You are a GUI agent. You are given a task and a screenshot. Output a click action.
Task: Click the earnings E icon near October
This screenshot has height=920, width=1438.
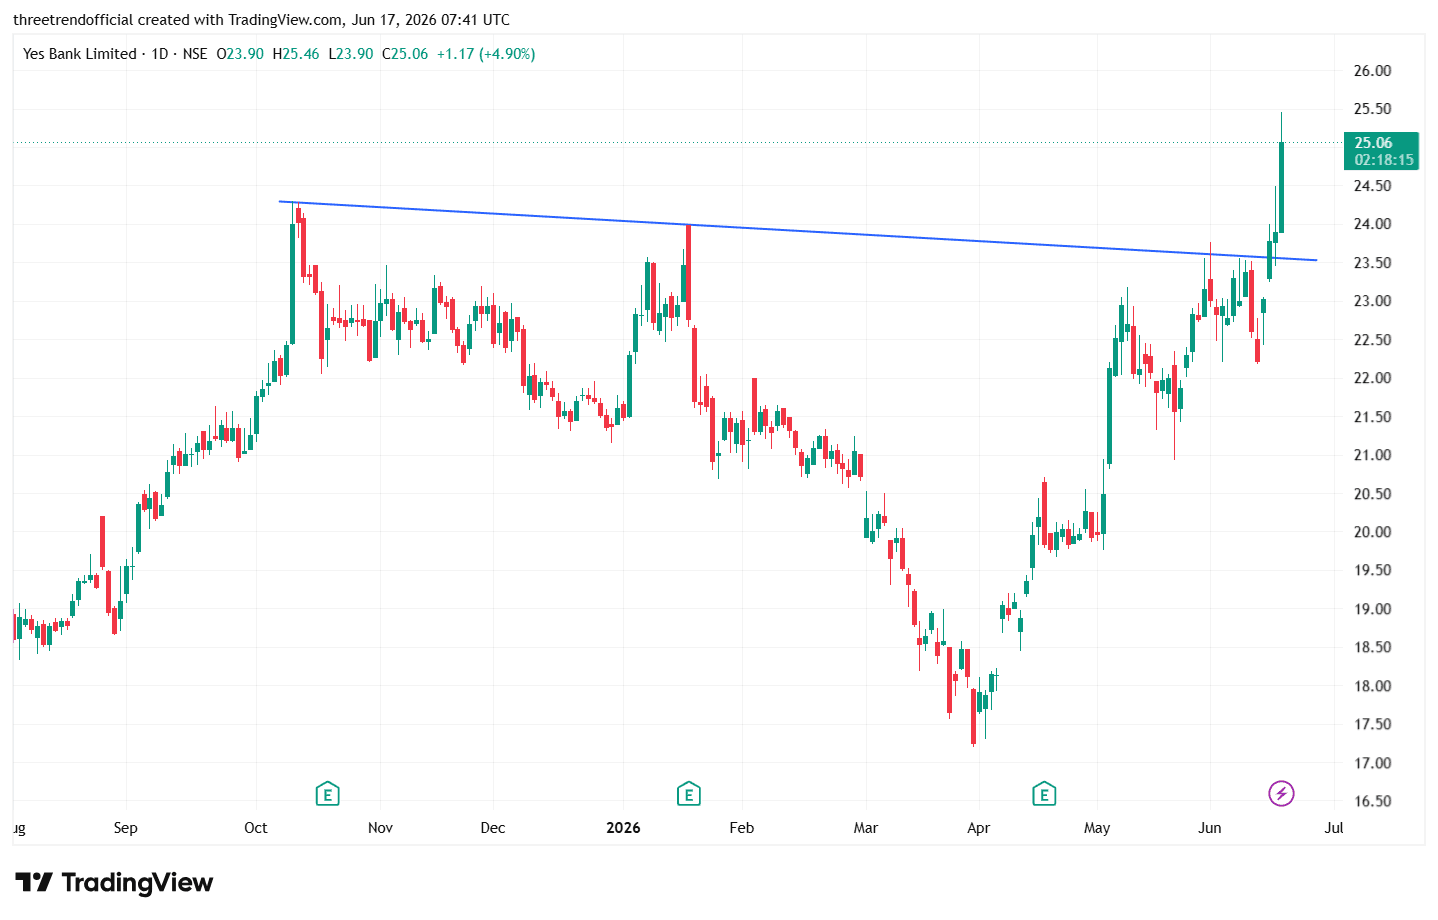click(327, 795)
